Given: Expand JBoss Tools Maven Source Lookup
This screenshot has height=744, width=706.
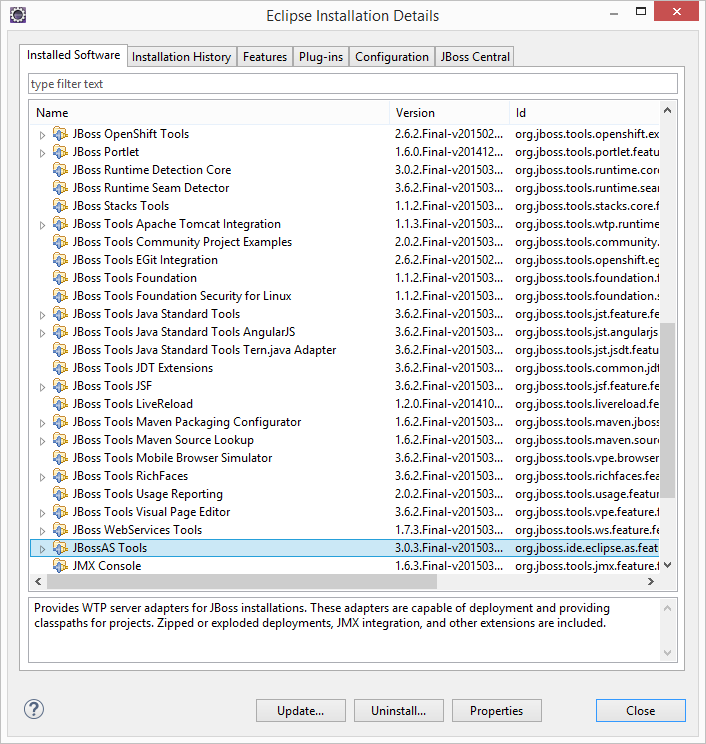Looking at the screenshot, I should (x=42, y=442).
